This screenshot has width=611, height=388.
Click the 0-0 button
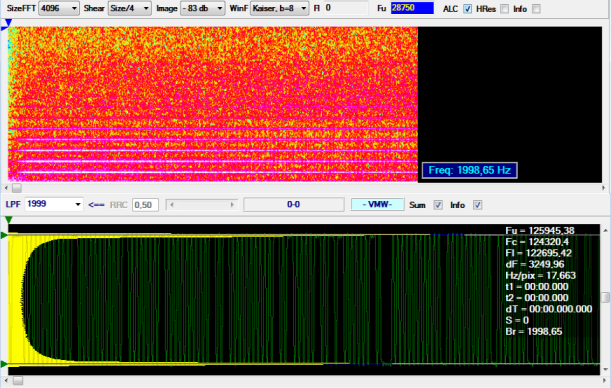pyautogui.click(x=294, y=205)
